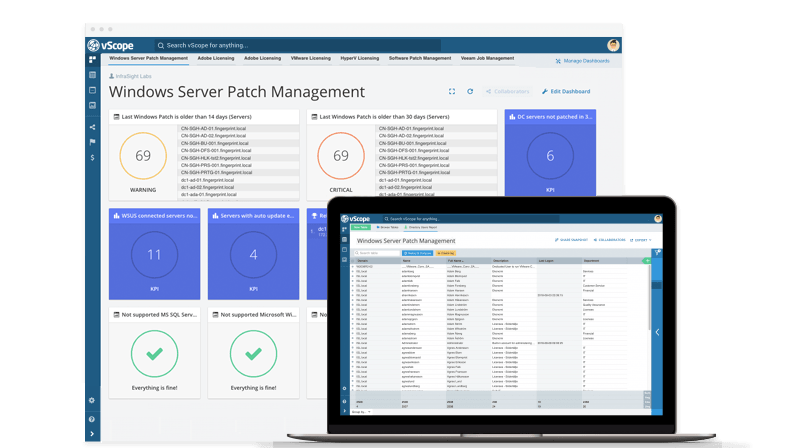800x448 pixels.
Task: Open the settings gear in laptop sidebar
Action: coord(344,388)
